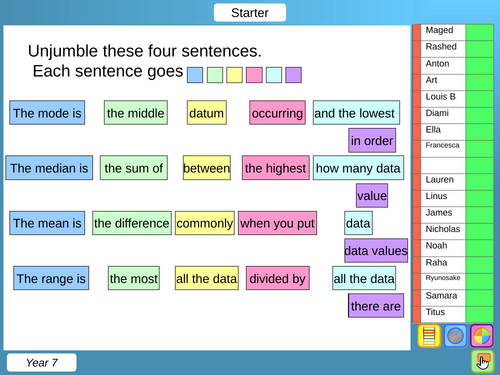Click the red marker beside Anton

417,66
